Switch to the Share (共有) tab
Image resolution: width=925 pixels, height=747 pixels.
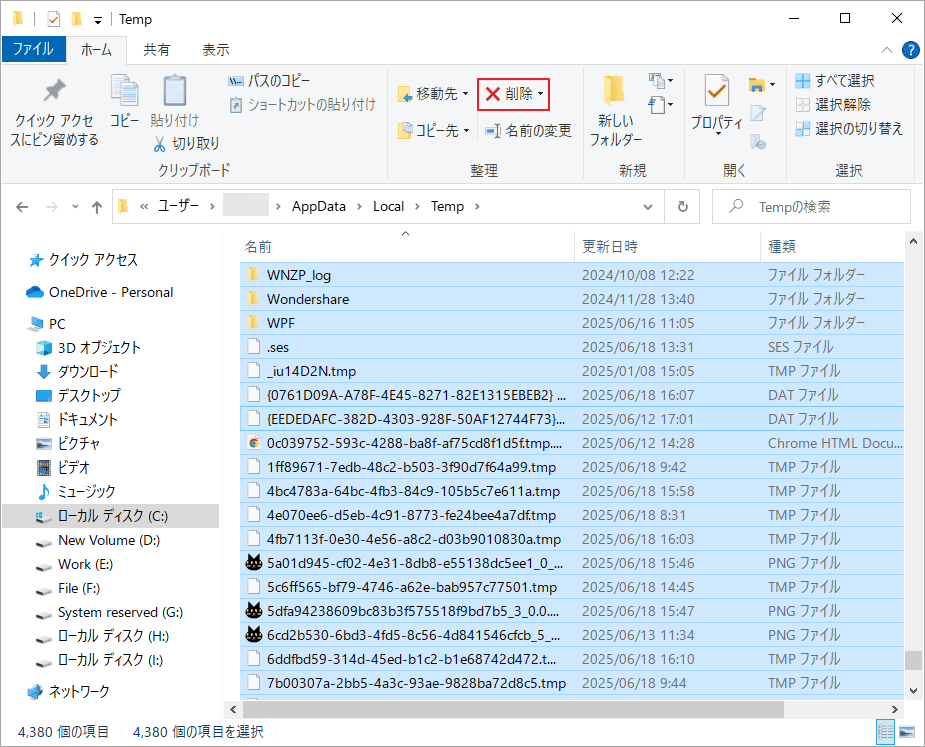(x=156, y=50)
